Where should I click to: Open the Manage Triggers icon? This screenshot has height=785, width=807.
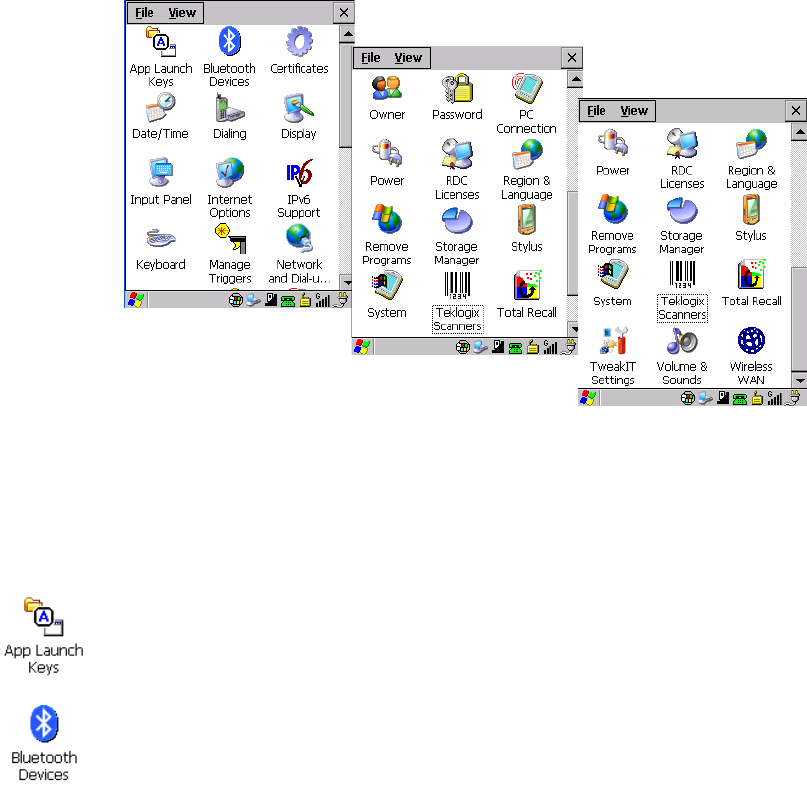[x=230, y=254]
